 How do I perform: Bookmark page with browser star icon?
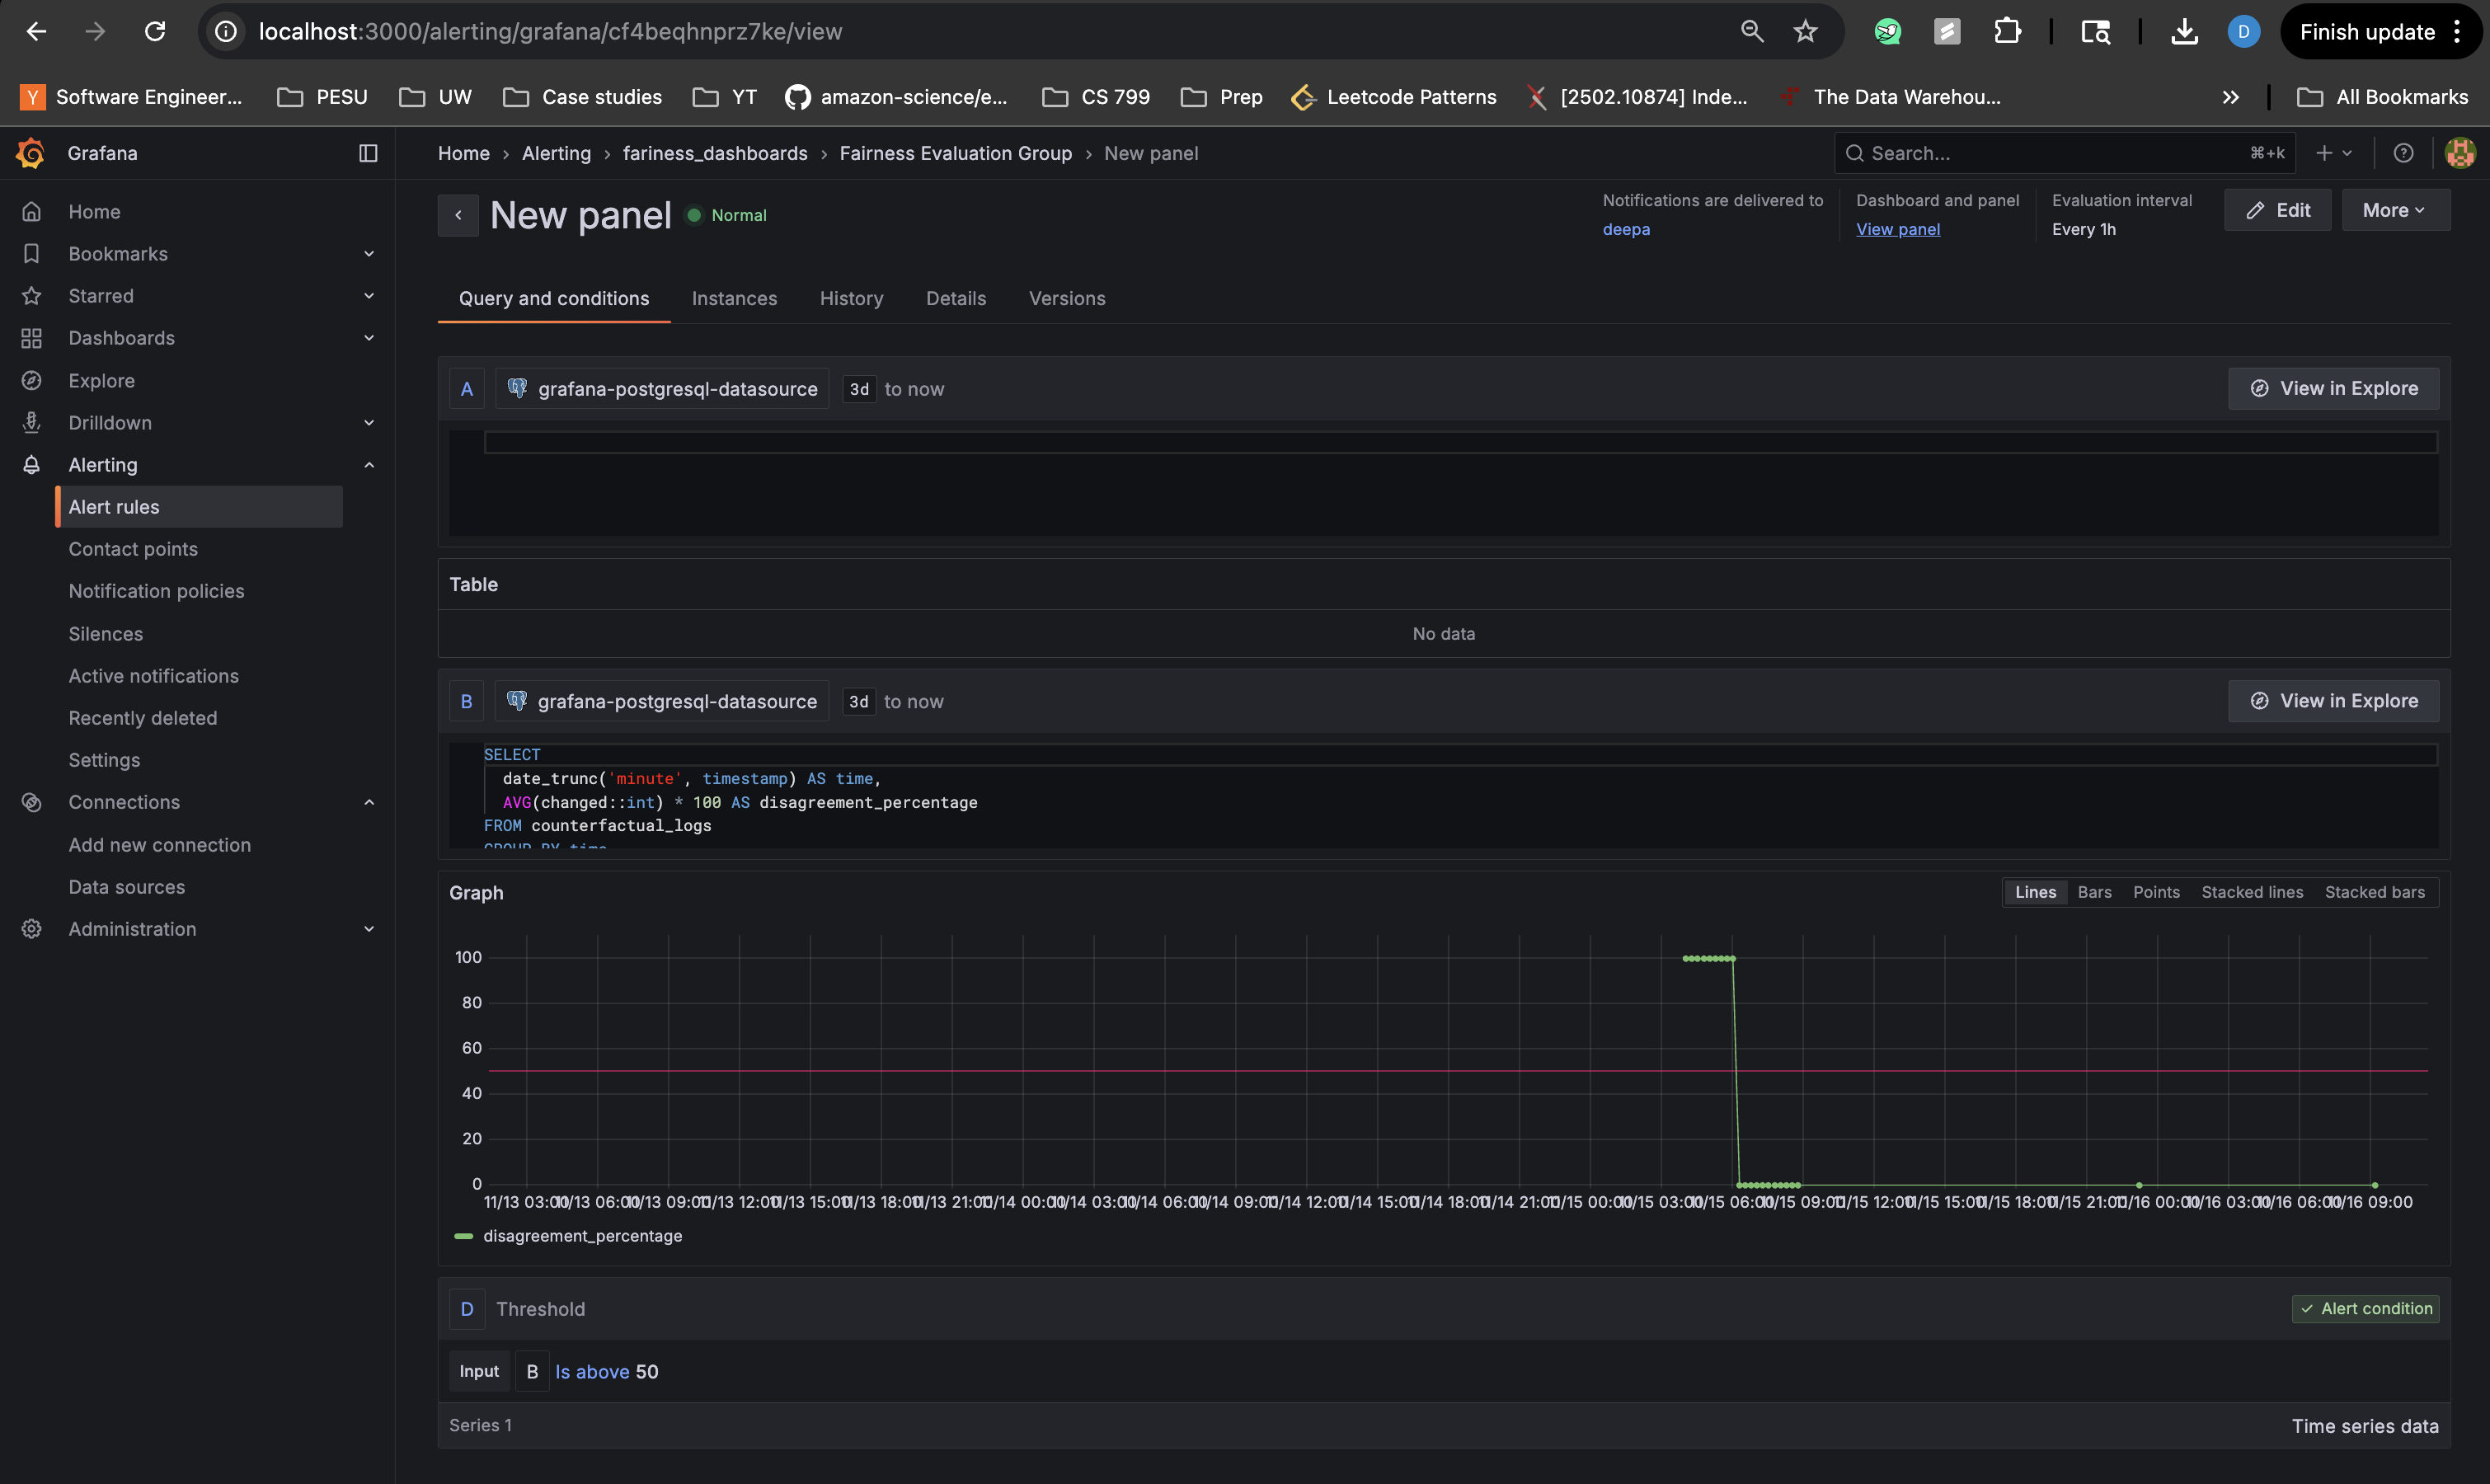1805,32
